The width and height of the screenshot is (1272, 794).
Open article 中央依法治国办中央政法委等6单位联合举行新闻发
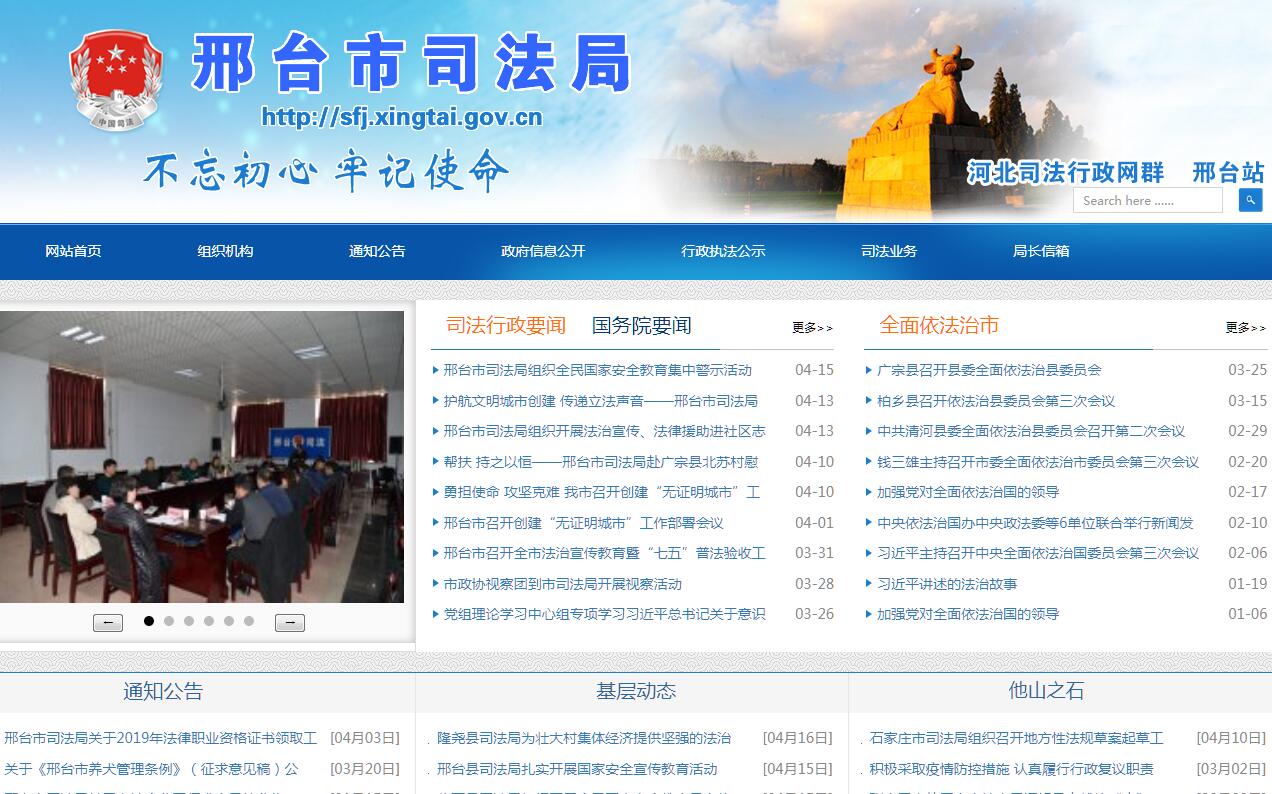[1035, 523]
